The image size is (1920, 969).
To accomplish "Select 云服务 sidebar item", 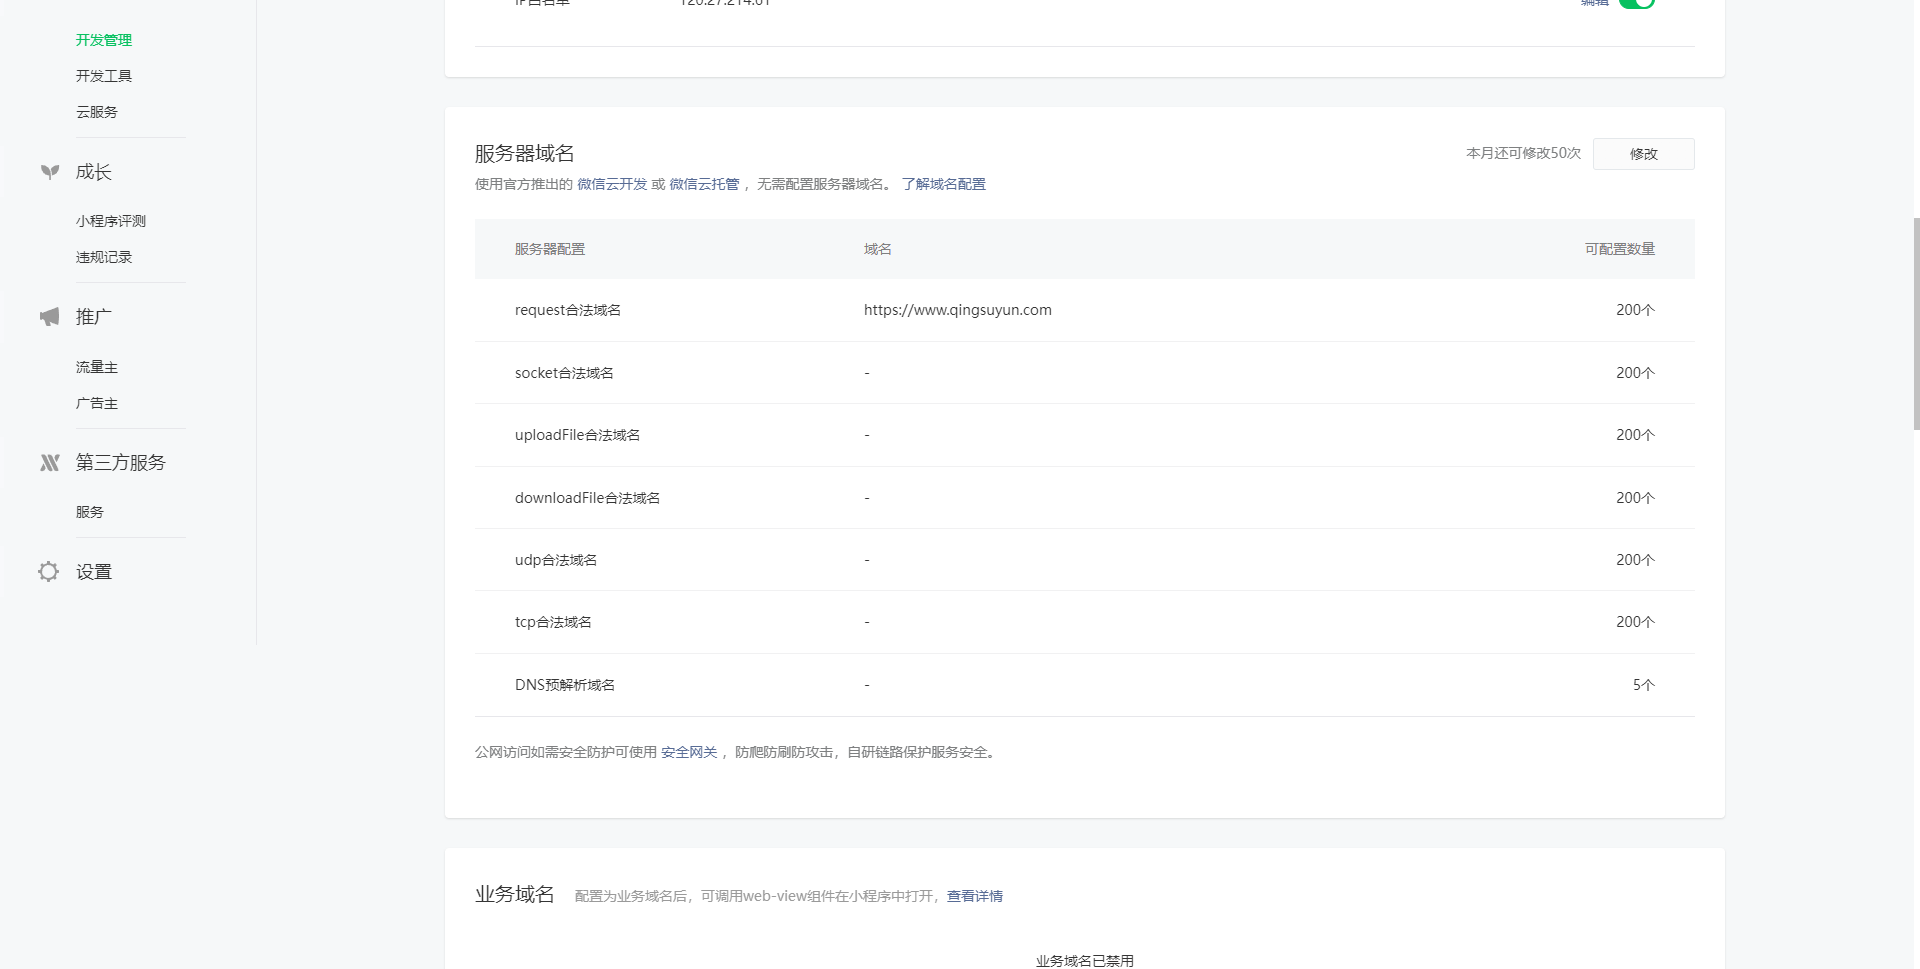I will coord(97,112).
